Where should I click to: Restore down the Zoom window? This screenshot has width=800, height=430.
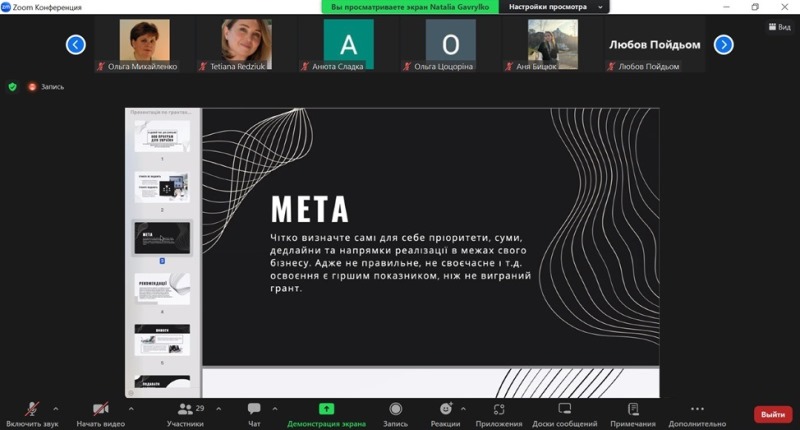point(755,7)
